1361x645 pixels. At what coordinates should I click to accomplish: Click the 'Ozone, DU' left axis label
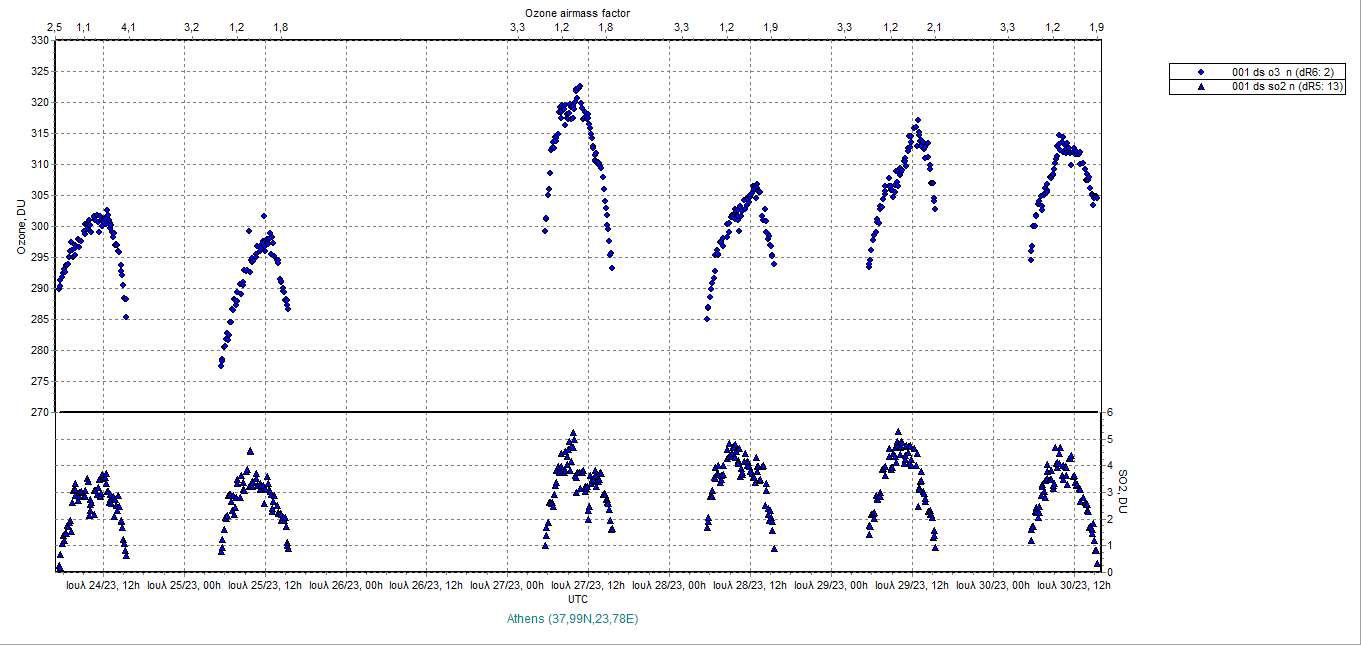pyautogui.click(x=20, y=227)
